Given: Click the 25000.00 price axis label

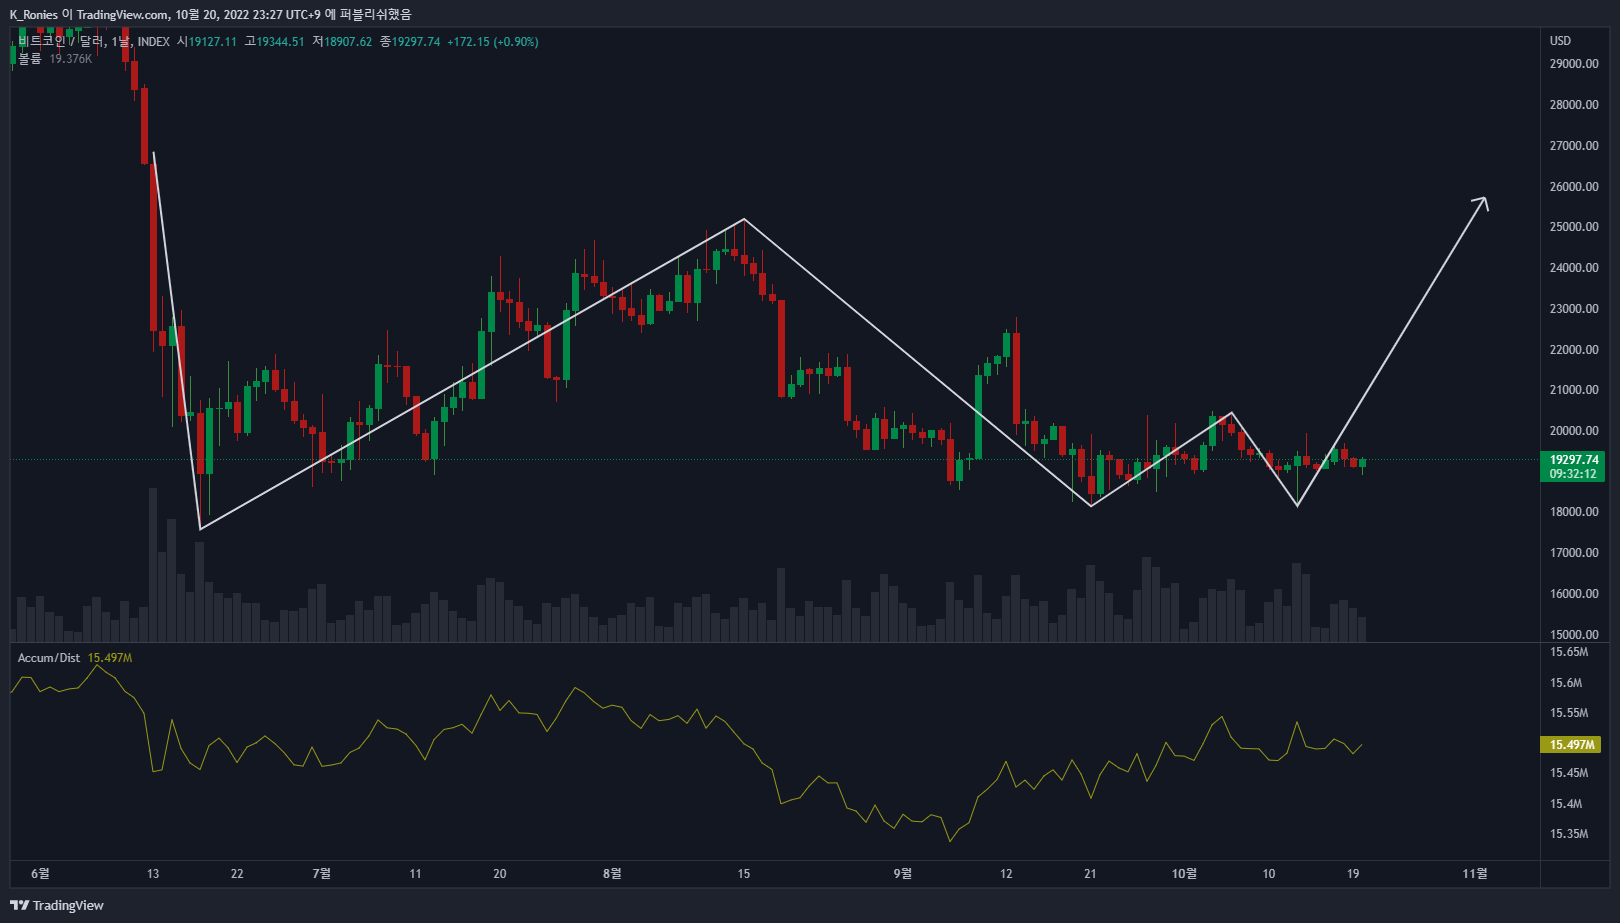Looking at the screenshot, I should (1574, 227).
